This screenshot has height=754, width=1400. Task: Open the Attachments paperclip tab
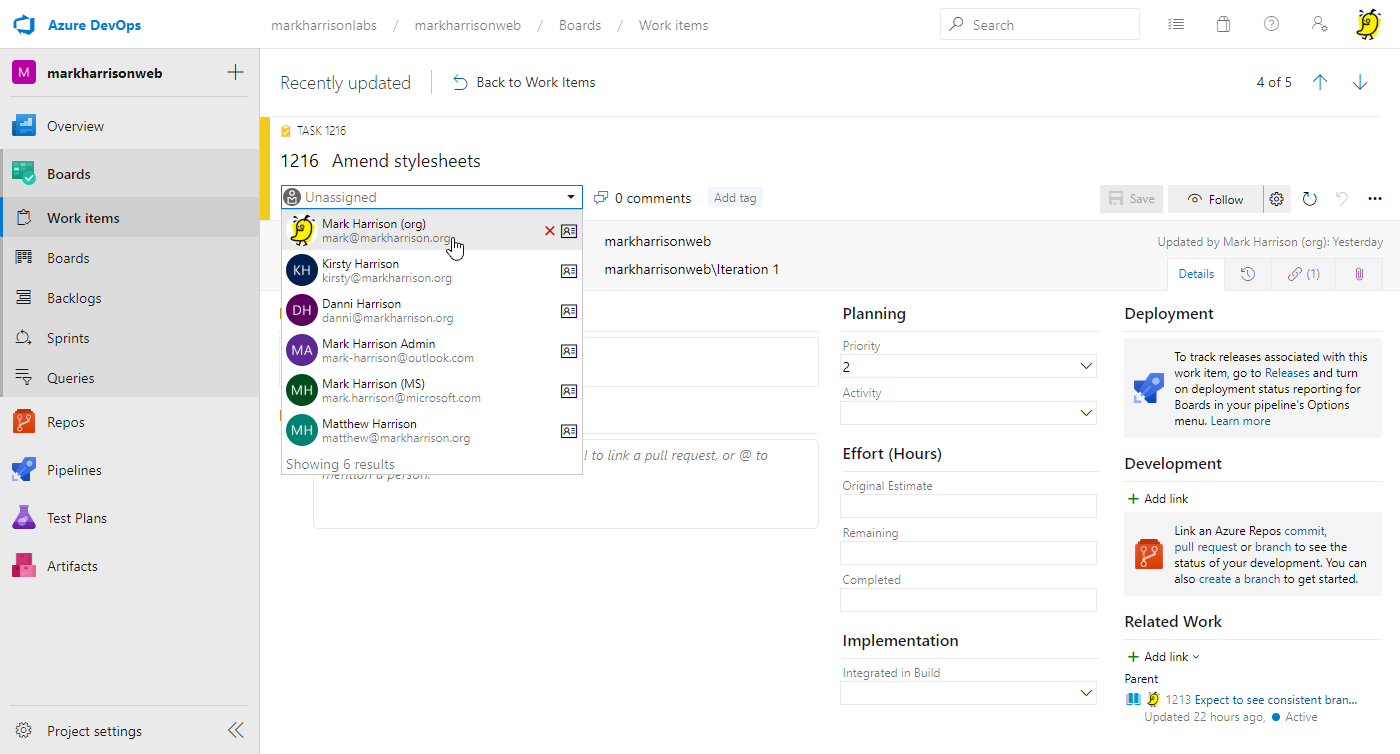pyautogui.click(x=1359, y=273)
